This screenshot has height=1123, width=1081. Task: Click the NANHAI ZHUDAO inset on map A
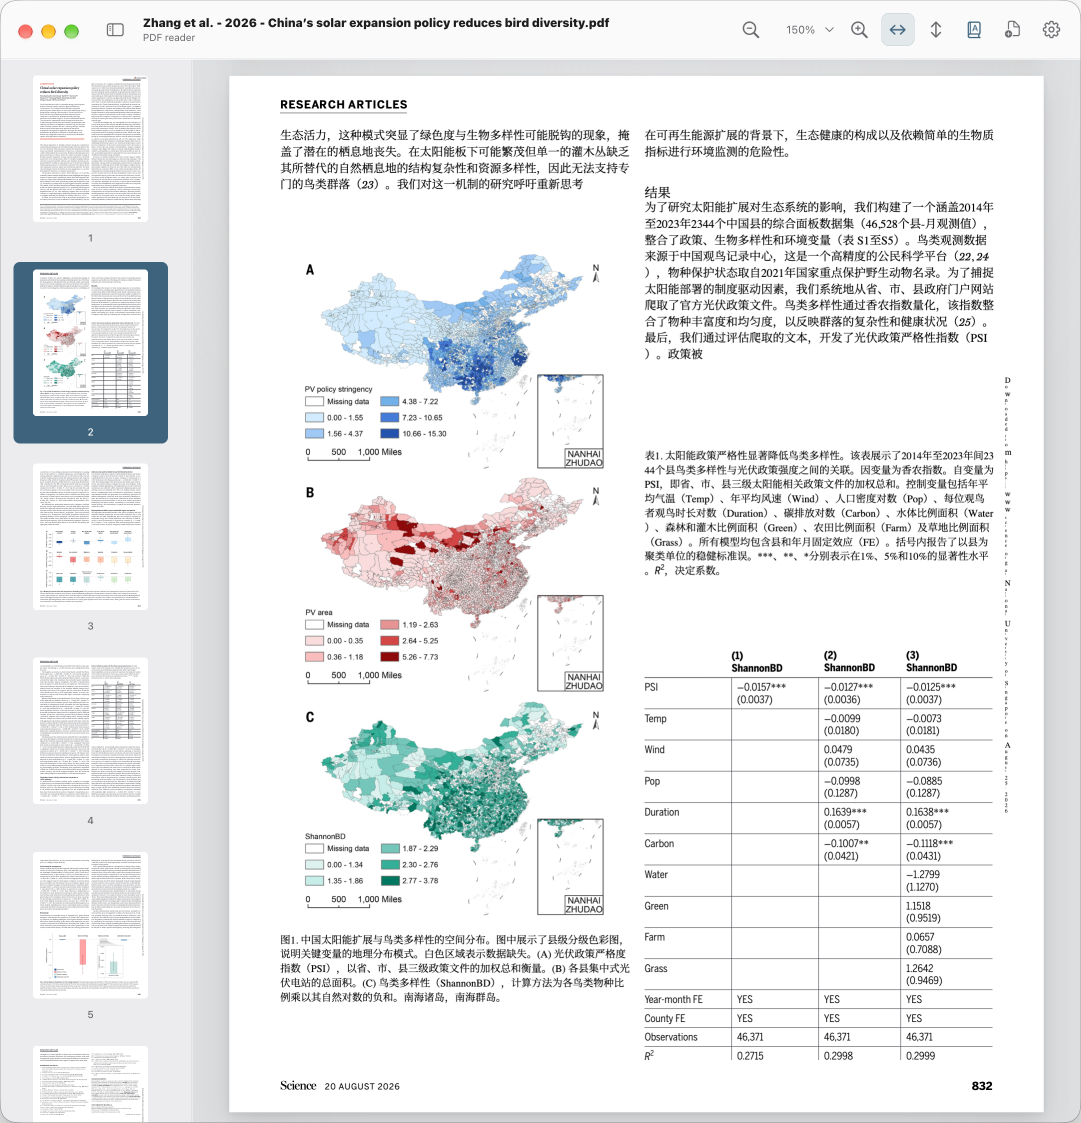point(570,421)
